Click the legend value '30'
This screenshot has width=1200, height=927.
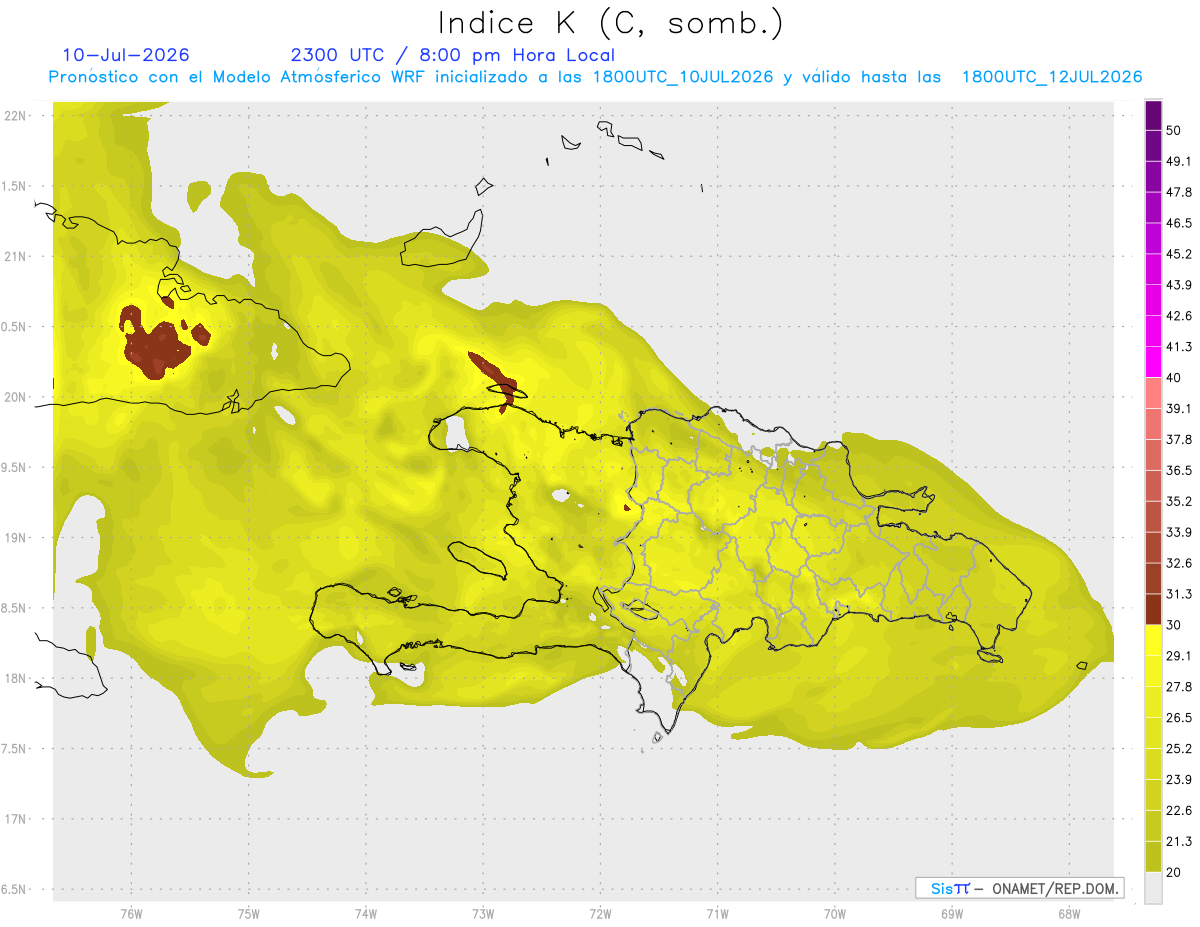[1175, 625]
